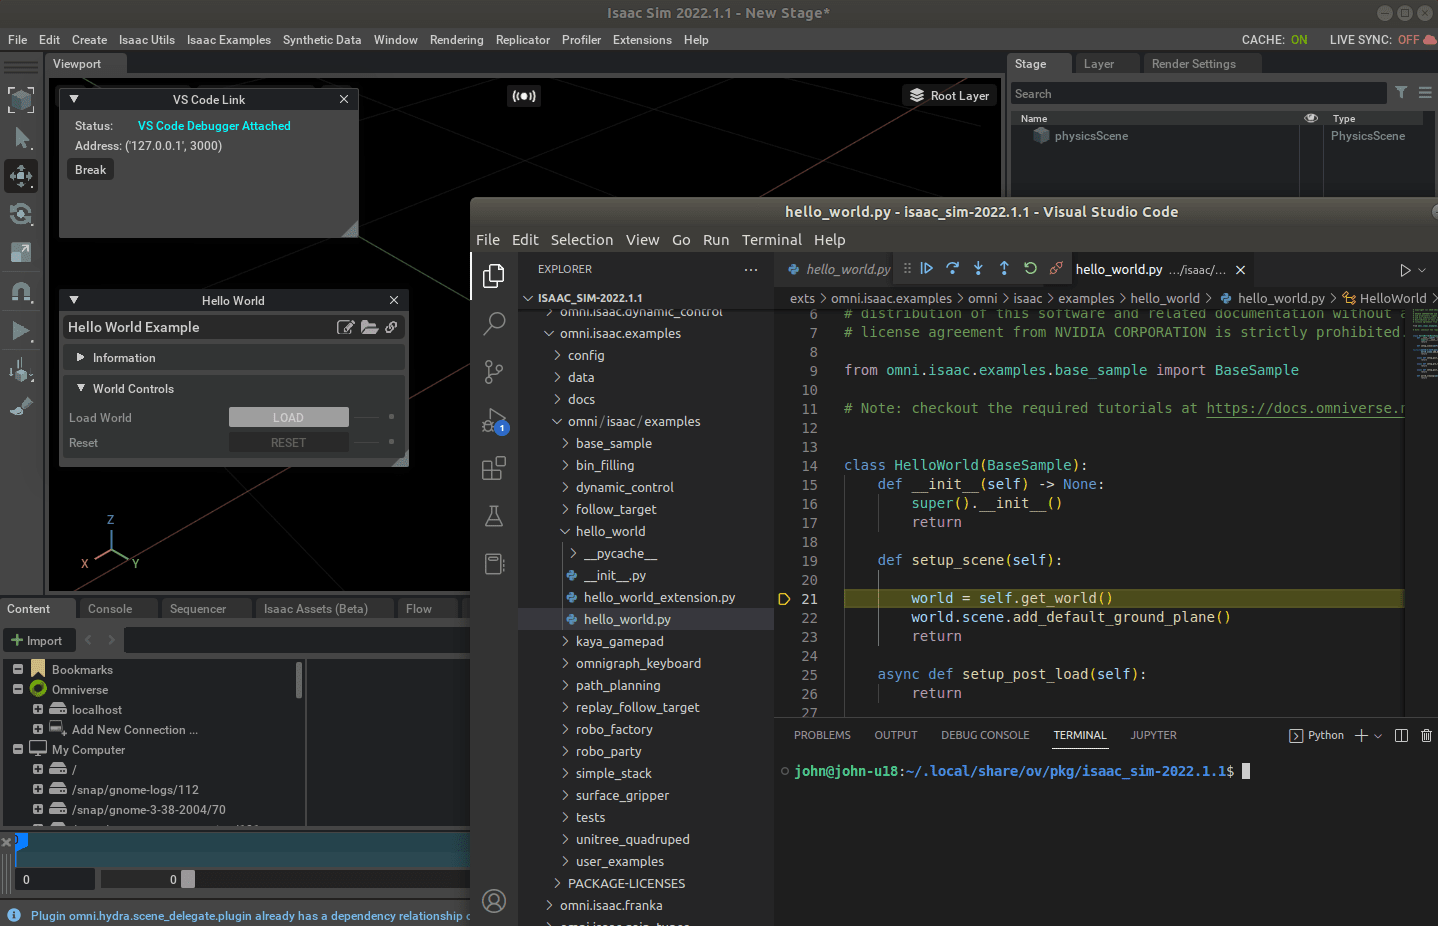This screenshot has height=926, width=1438.
Task: Kill terminal with the trash icon
Action: (x=1426, y=735)
